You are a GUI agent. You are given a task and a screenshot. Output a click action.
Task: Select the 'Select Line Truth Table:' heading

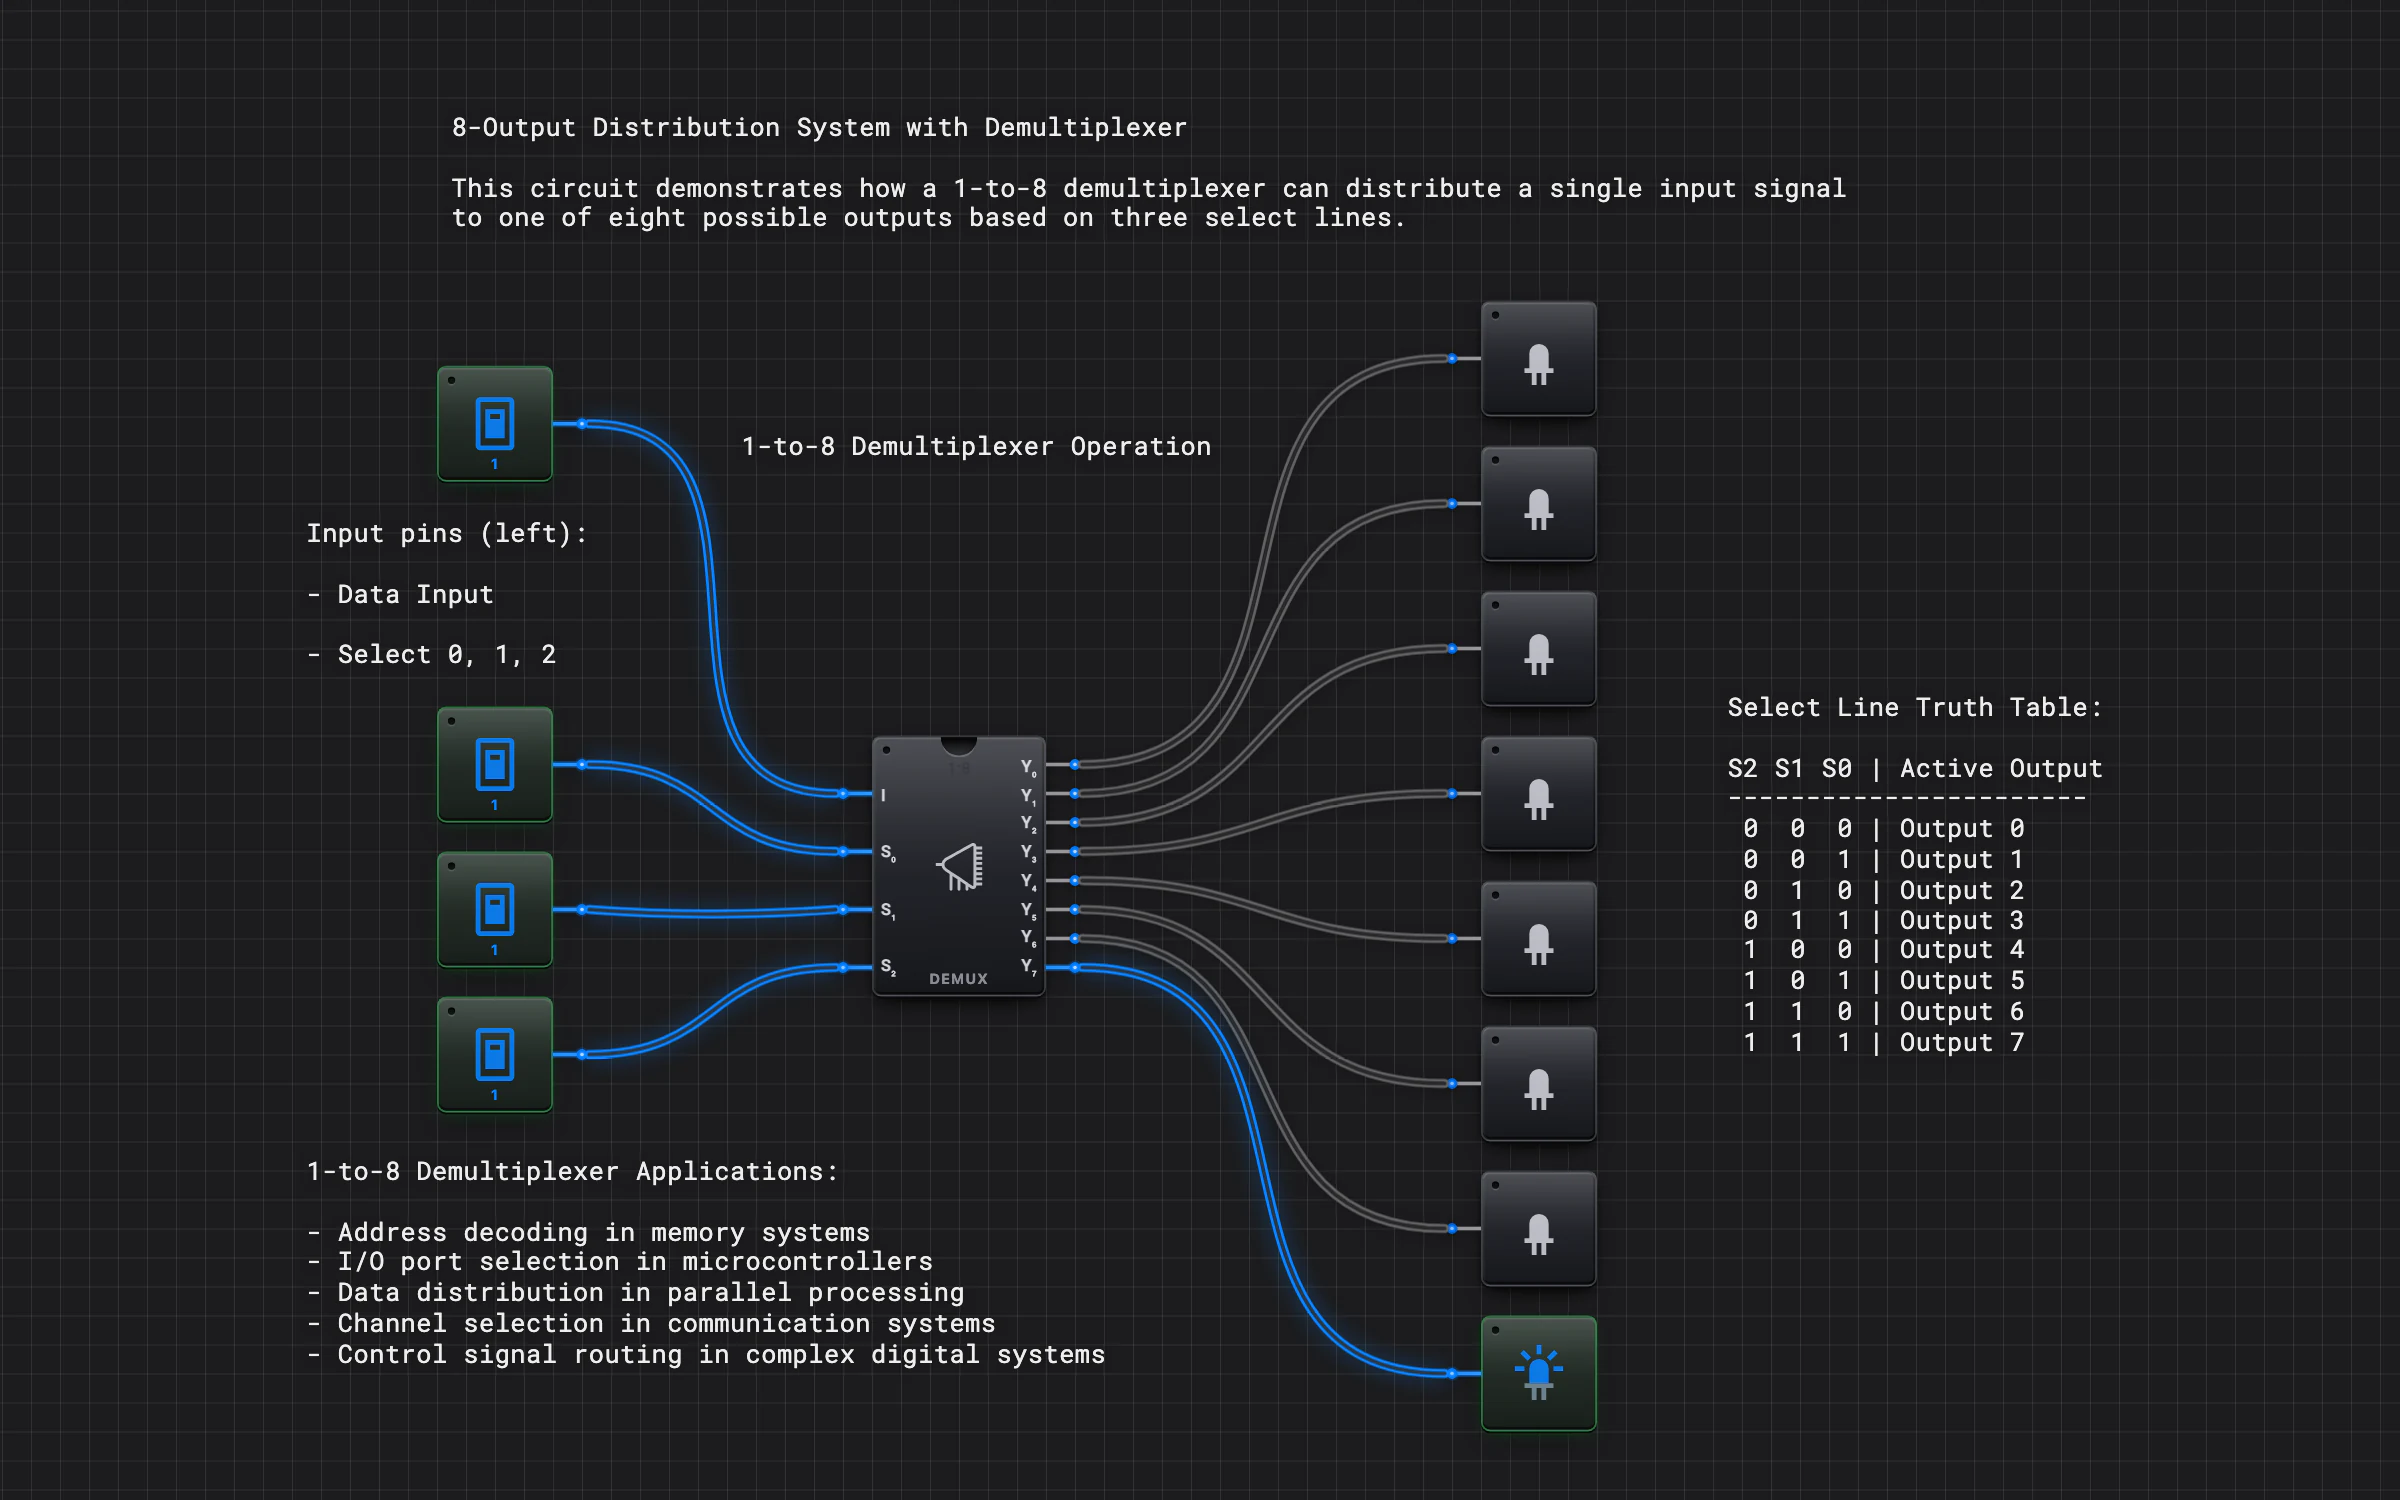coord(1915,708)
